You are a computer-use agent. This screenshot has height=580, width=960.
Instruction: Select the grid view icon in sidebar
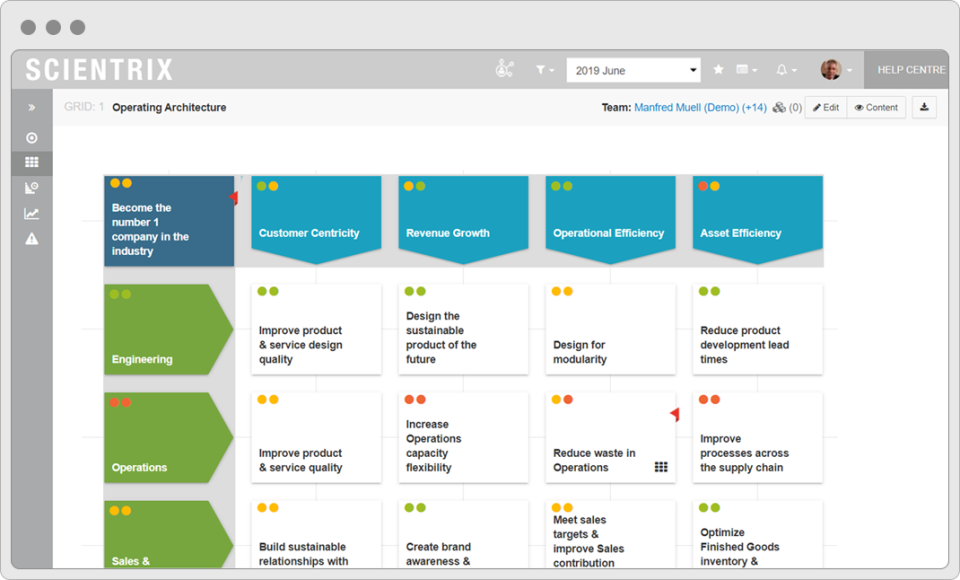[32, 162]
